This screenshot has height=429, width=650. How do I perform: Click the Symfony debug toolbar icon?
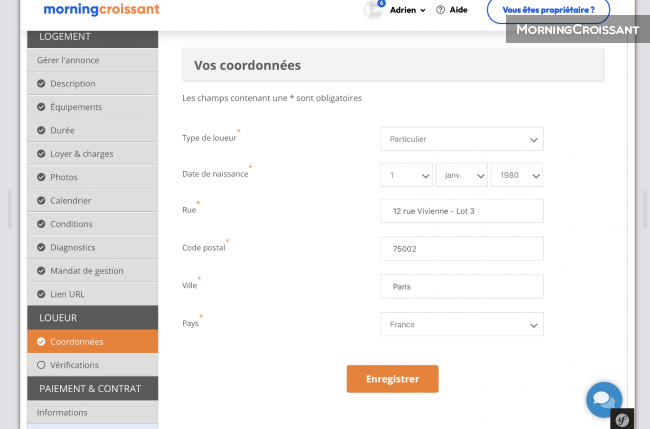[x=620, y=420]
